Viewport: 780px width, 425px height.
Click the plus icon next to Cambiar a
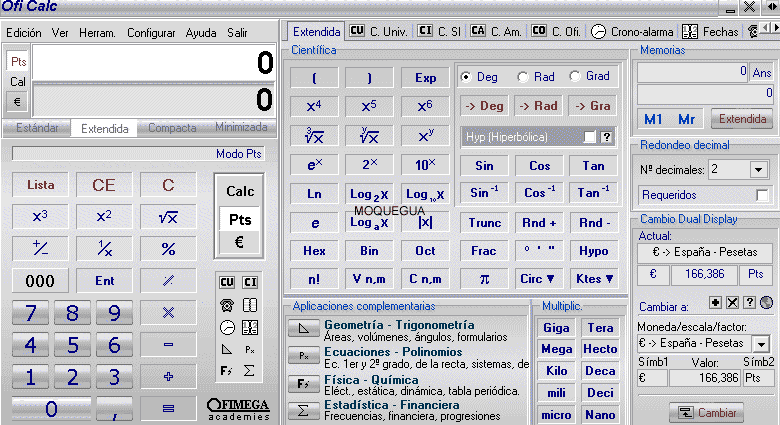coord(715,302)
